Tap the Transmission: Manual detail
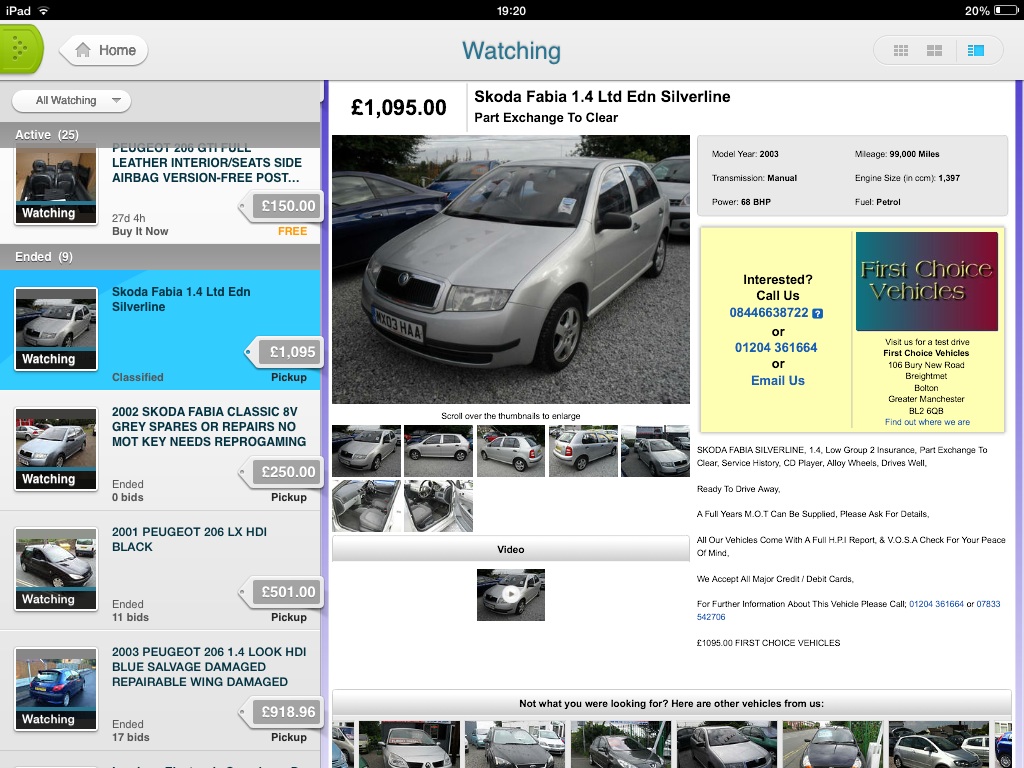The width and height of the screenshot is (1024, 768). click(x=754, y=178)
